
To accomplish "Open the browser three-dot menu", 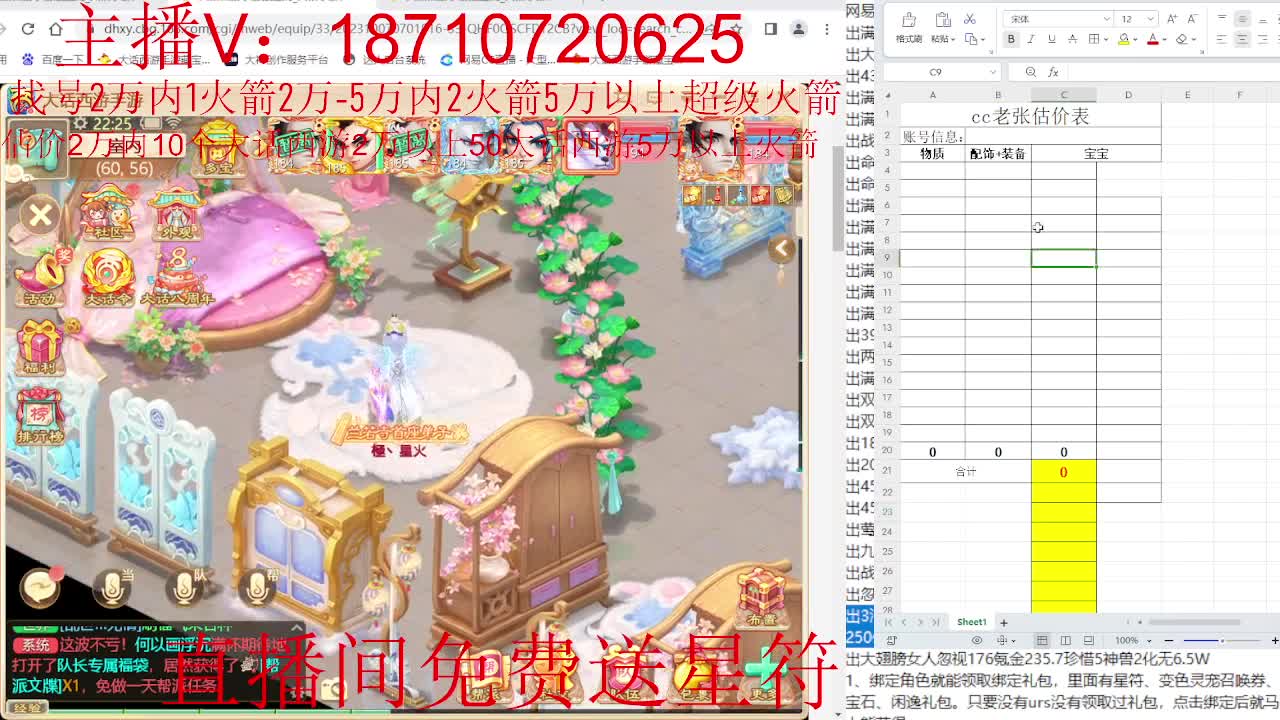I will coord(826,29).
